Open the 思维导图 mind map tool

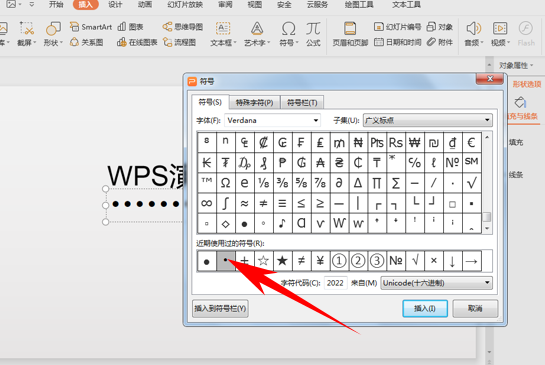tap(183, 27)
